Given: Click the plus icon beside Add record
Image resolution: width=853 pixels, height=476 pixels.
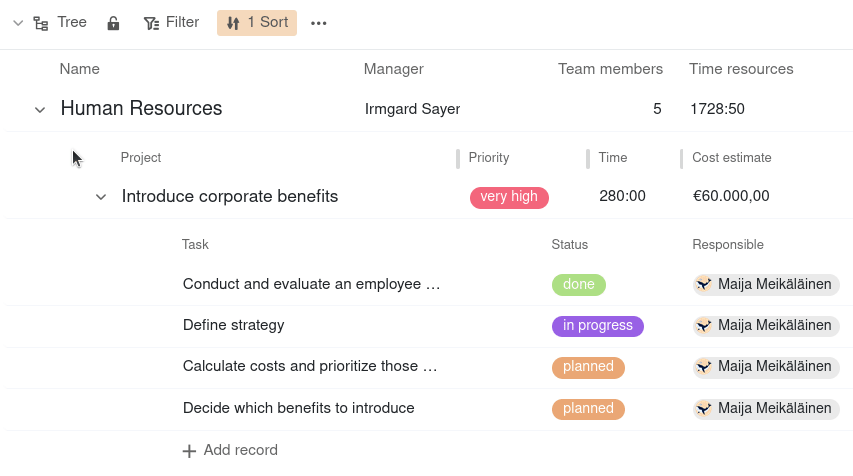Looking at the screenshot, I should pos(189,451).
